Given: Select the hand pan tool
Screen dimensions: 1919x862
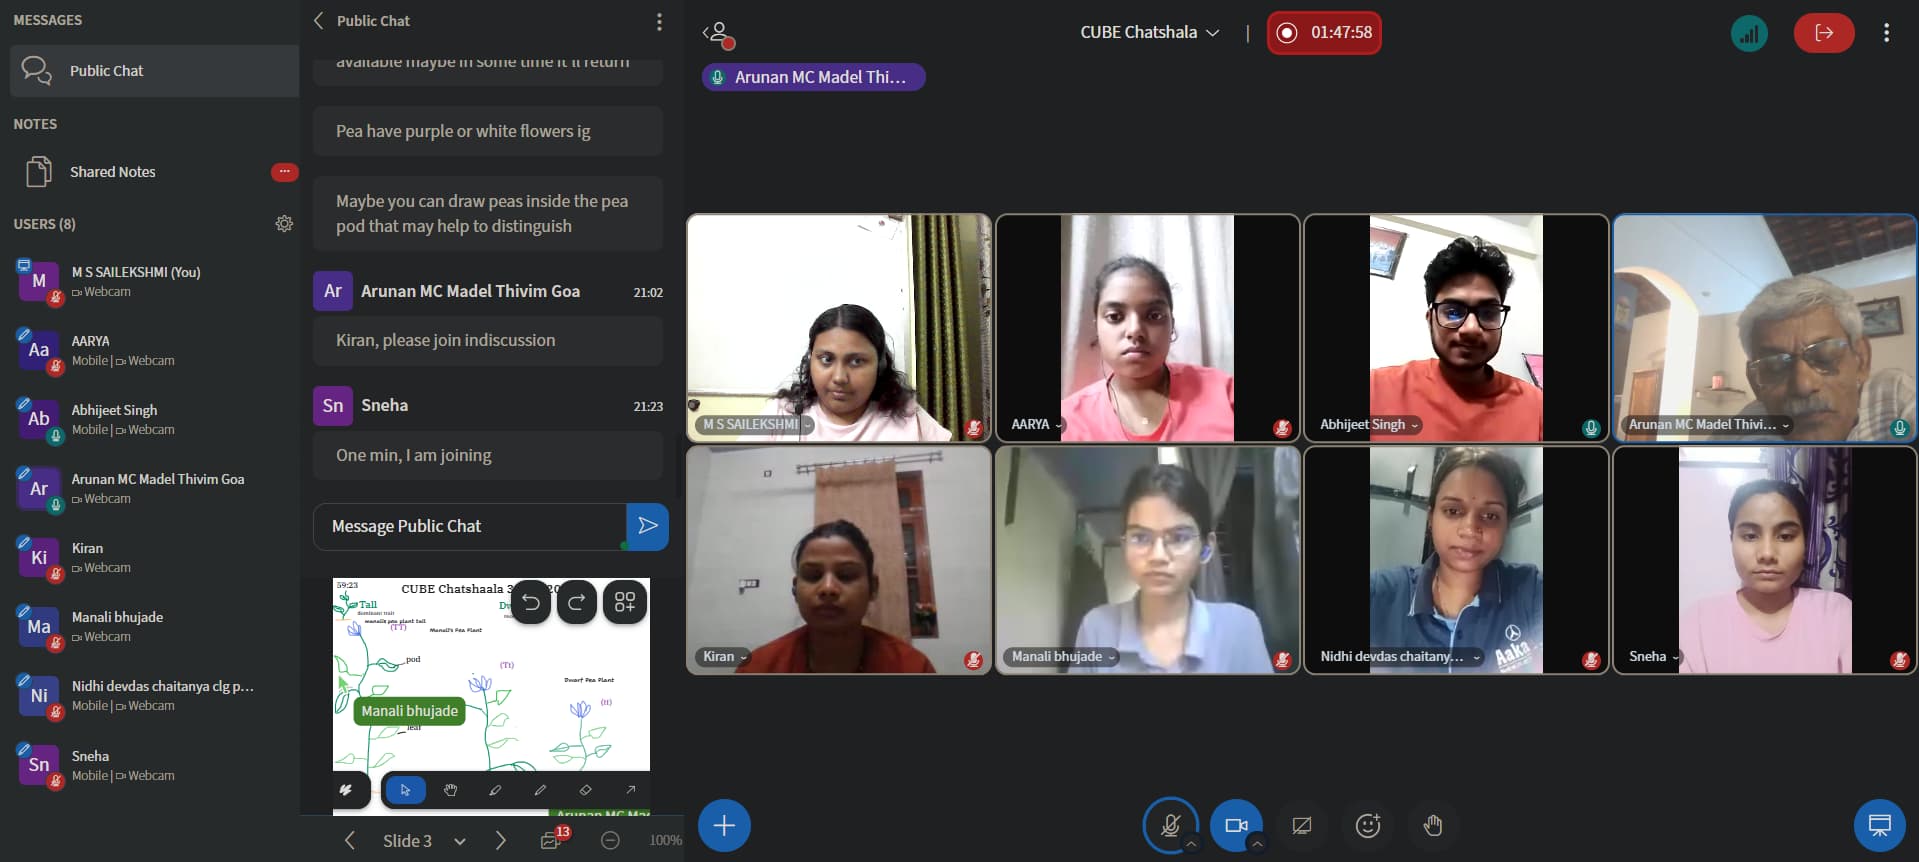Looking at the screenshot, I should tap(450, 790).
